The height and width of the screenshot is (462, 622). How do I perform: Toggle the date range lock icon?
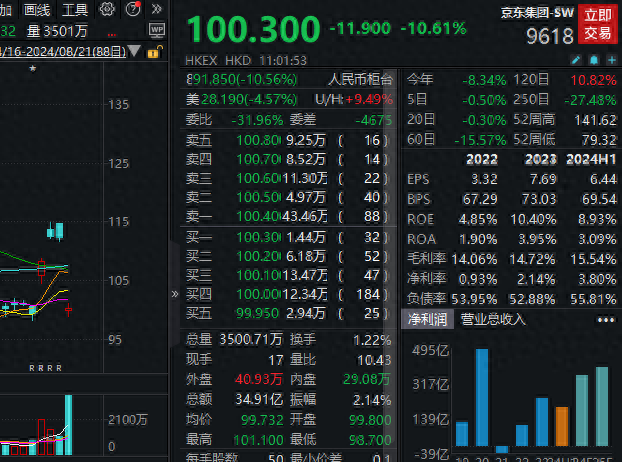point(155,52)
